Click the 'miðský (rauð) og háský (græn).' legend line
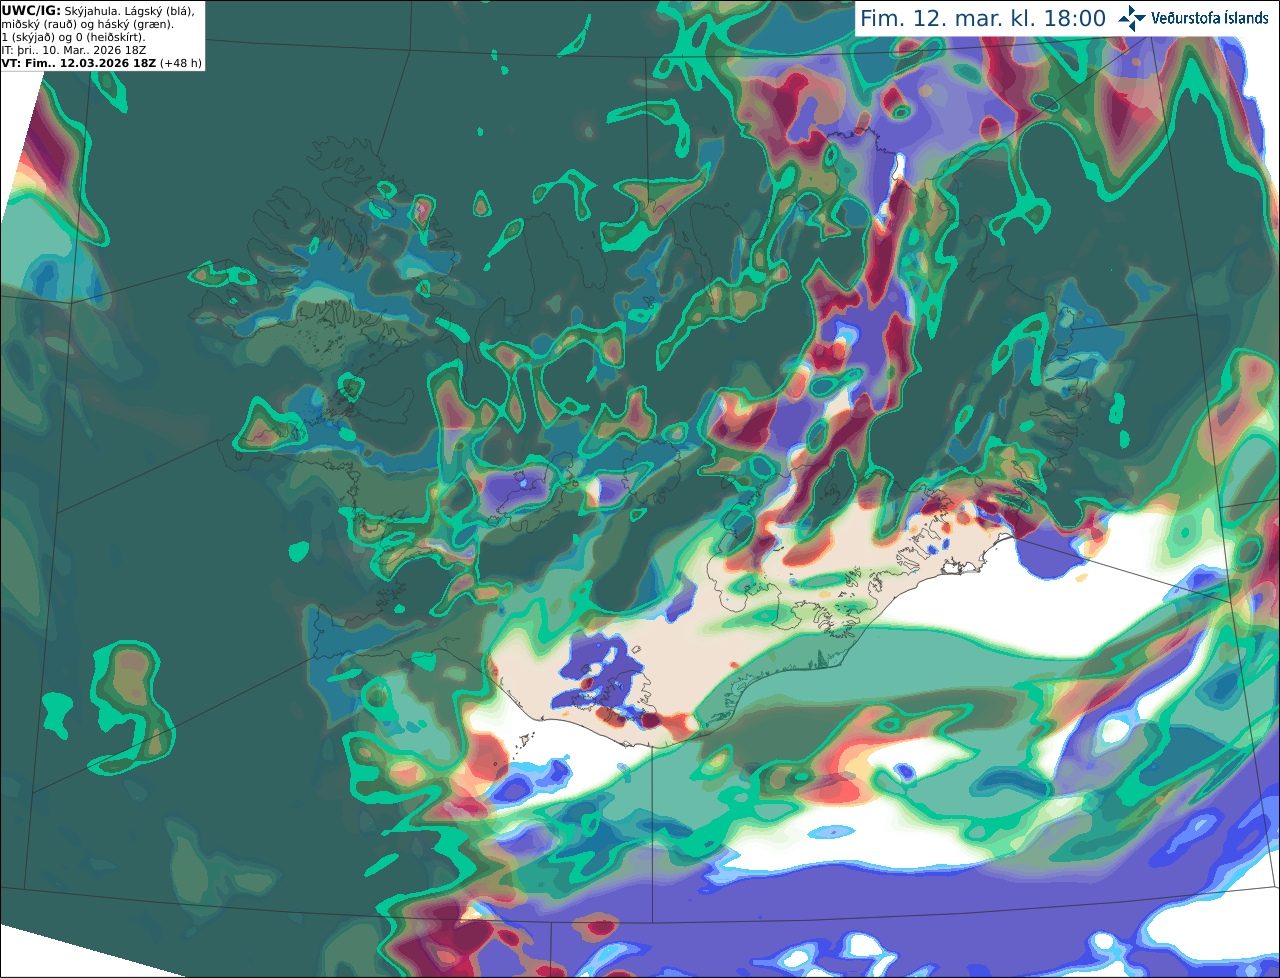The height and width of the screenshot is (978, 1280). click(x=88, y=24)
